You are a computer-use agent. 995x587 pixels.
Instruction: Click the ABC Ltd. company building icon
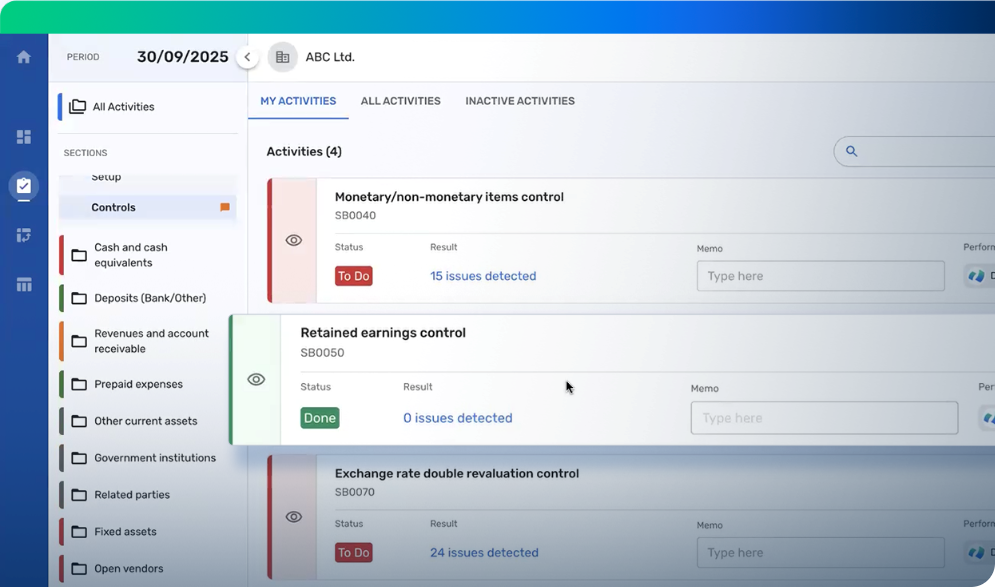pos(282,57)
